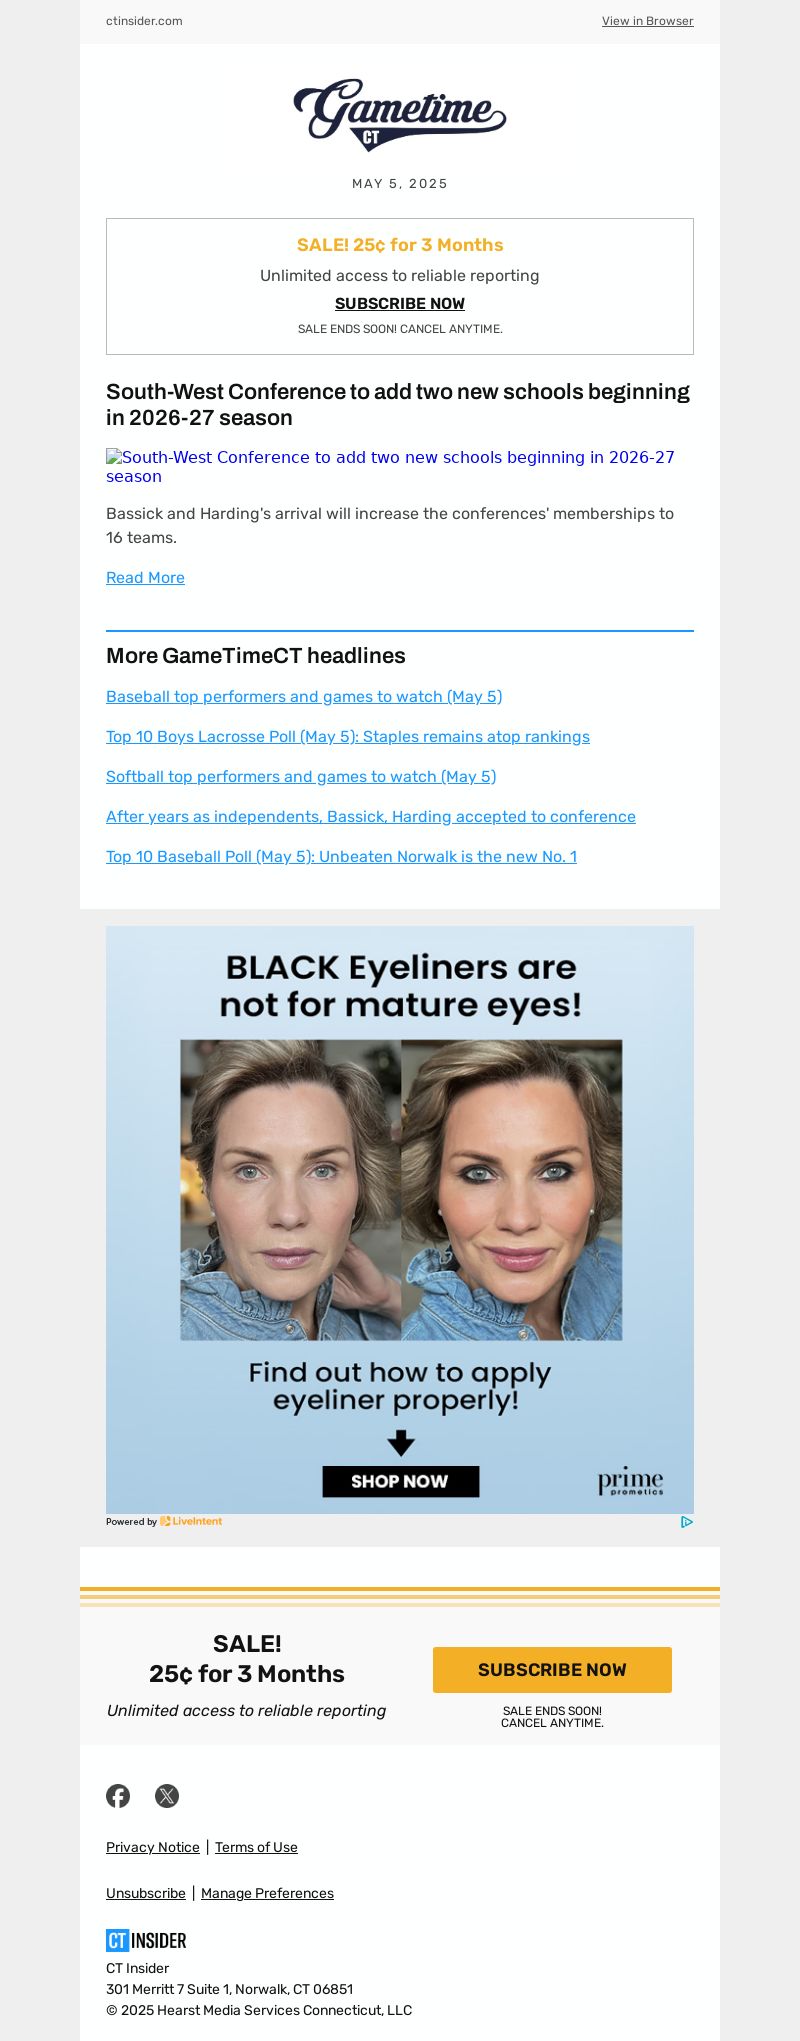Click the CT Insider footer logo

[x=146, y=1940]
